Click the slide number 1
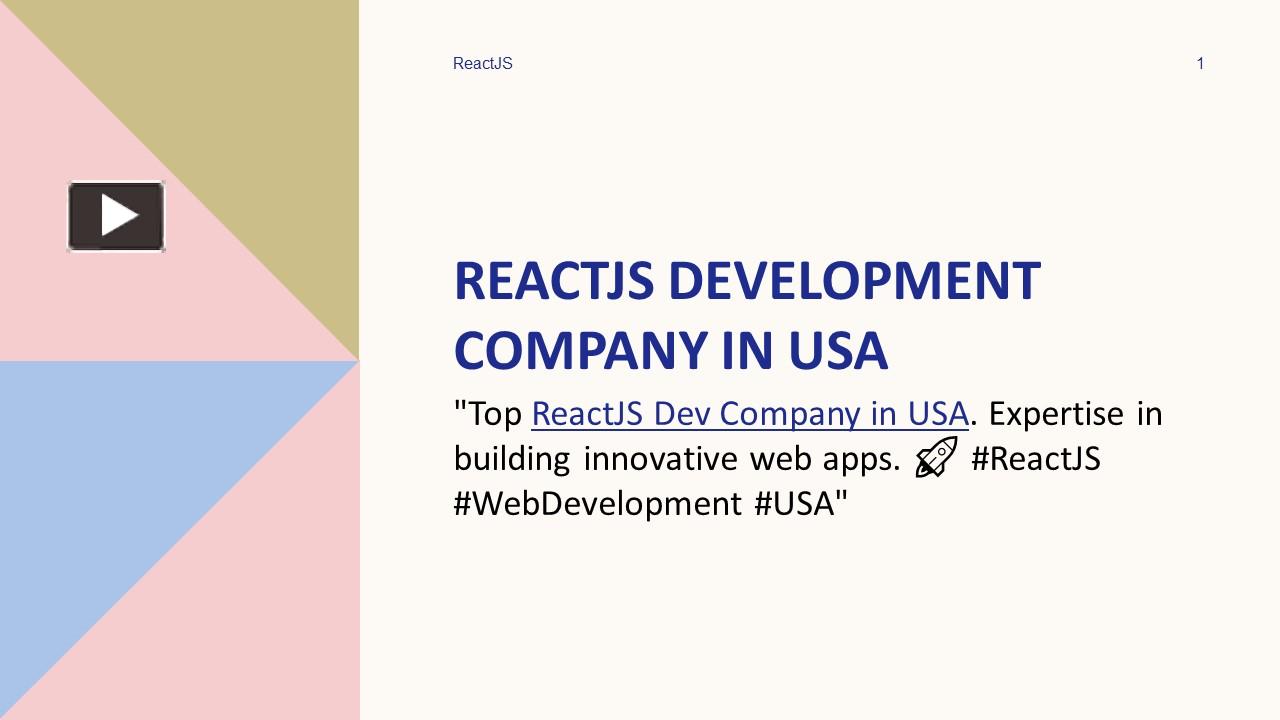Viewport: 1280px width, 720px height. click(x=1200, y=64)
